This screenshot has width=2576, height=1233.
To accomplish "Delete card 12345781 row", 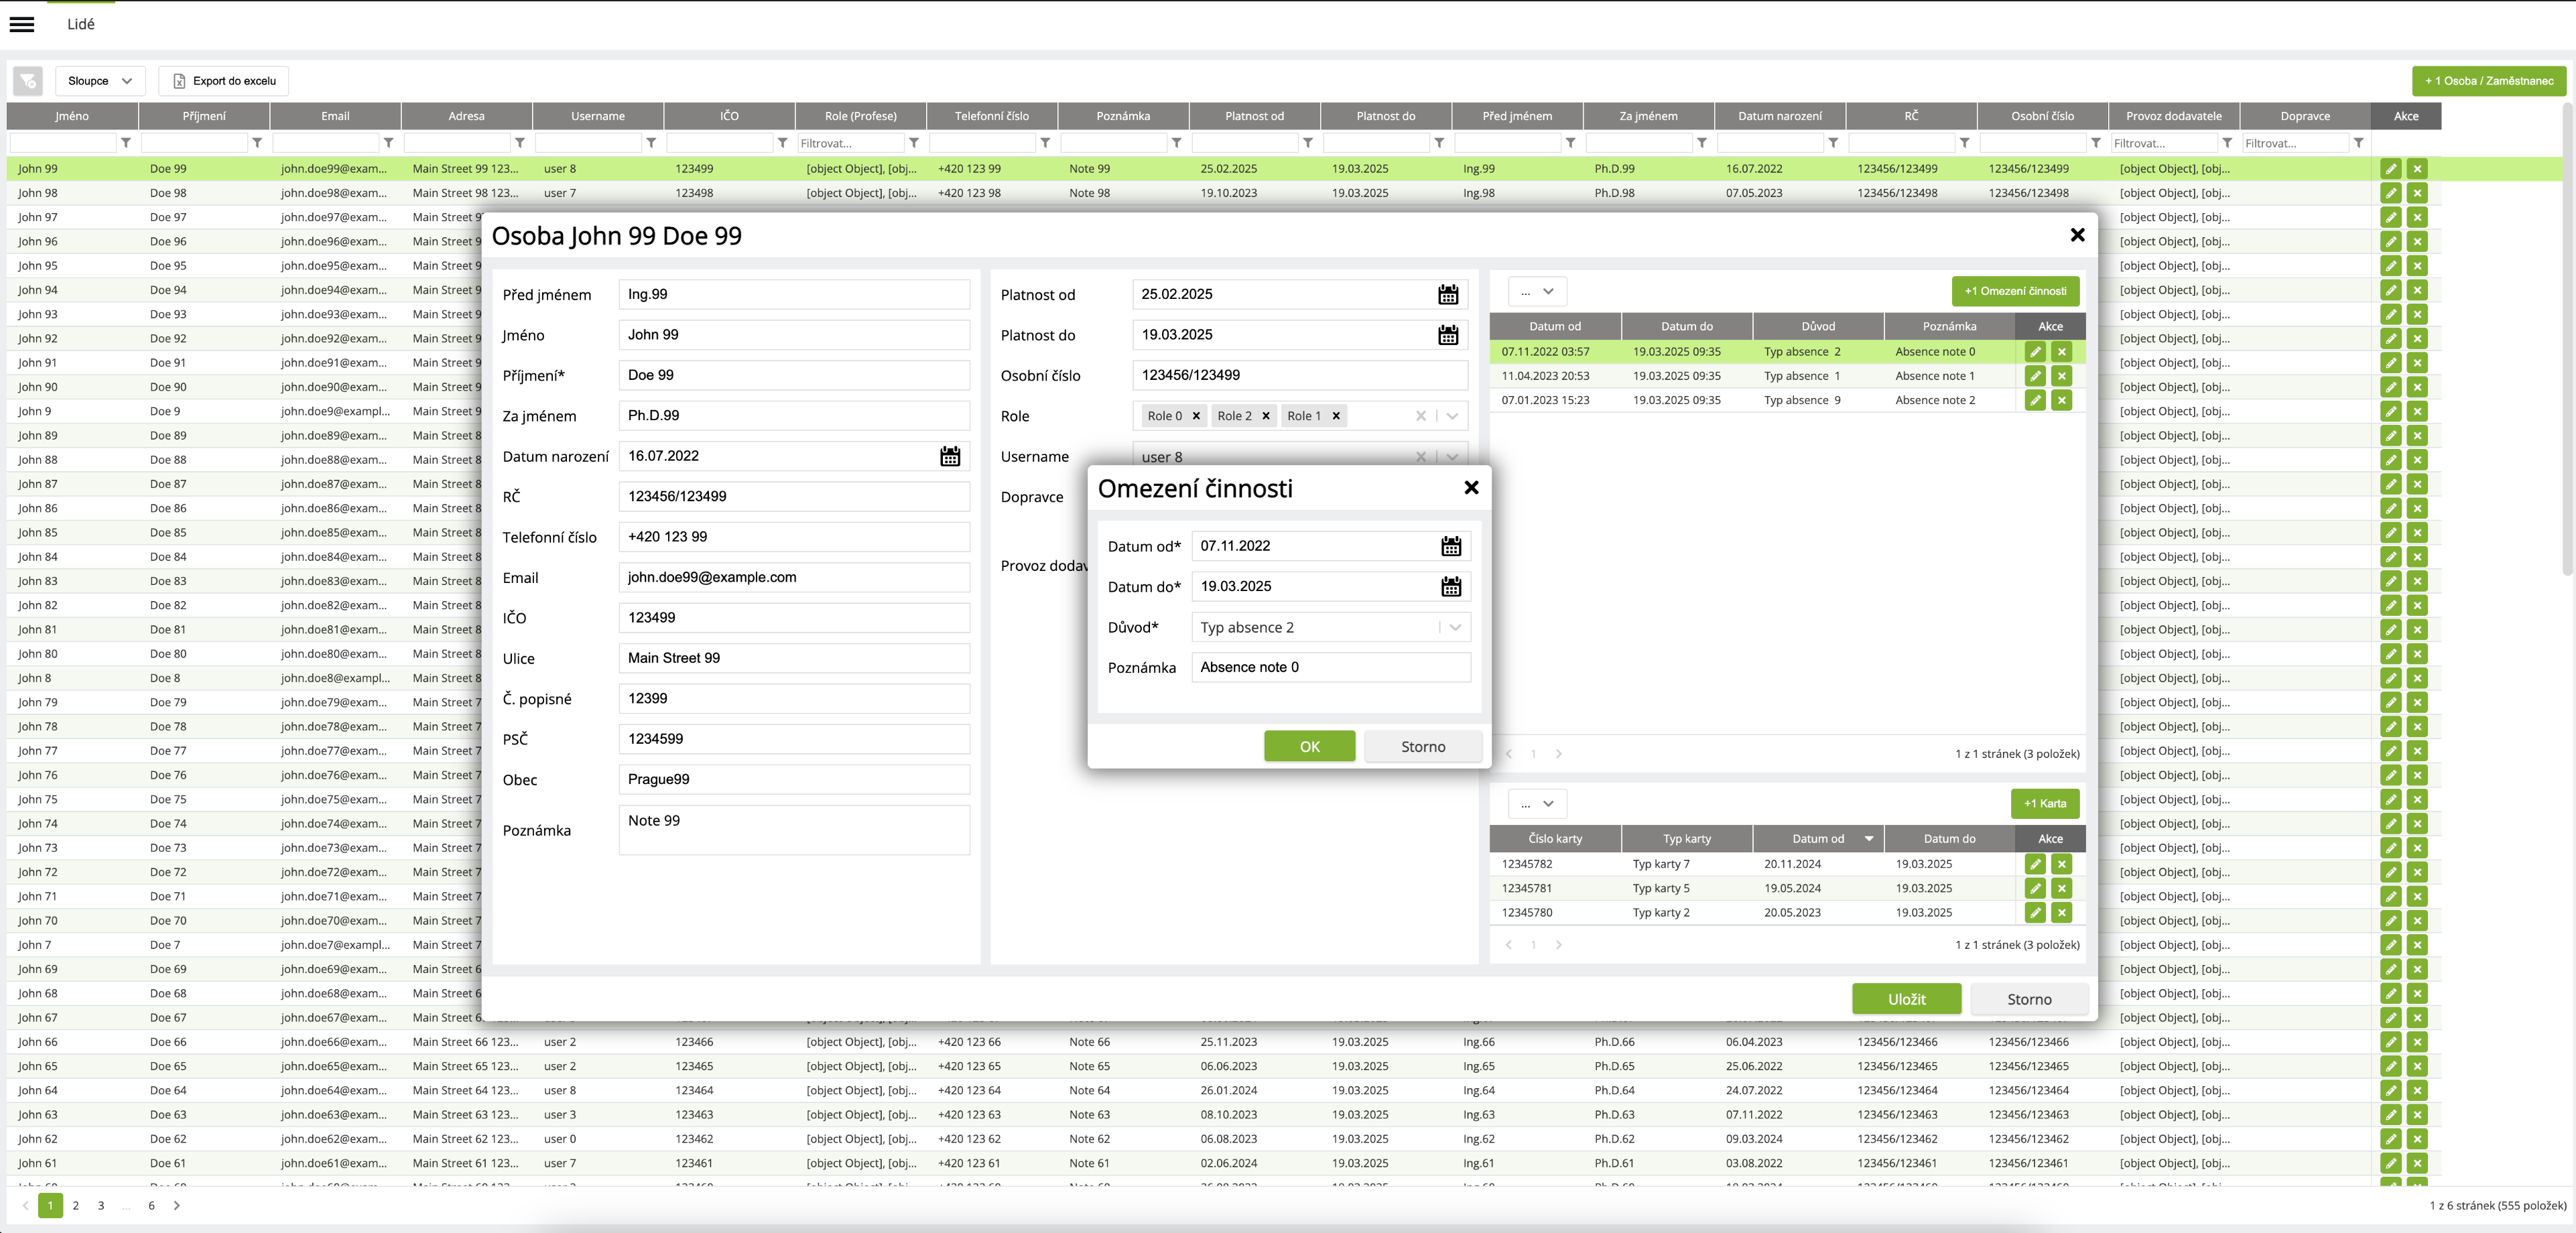I will 2061,888.
